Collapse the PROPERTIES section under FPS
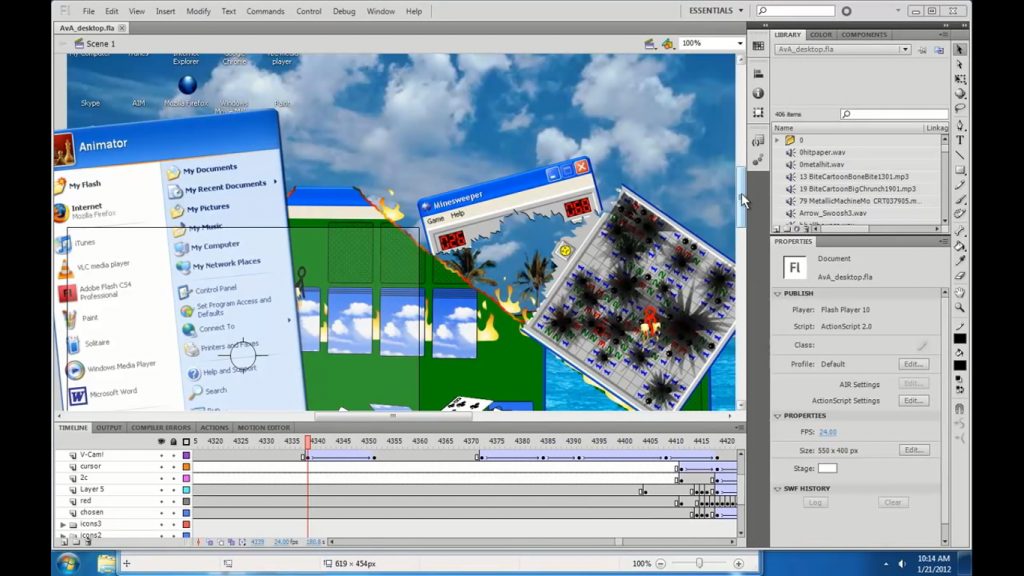The height and width of the screenshot is (576, 1024). tap(778, 416)
